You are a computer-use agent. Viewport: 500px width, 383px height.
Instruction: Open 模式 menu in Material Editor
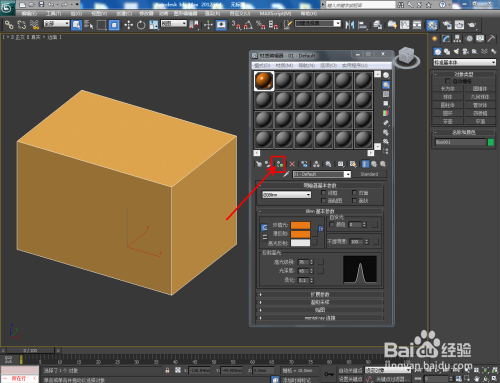[x=262, y=65]
